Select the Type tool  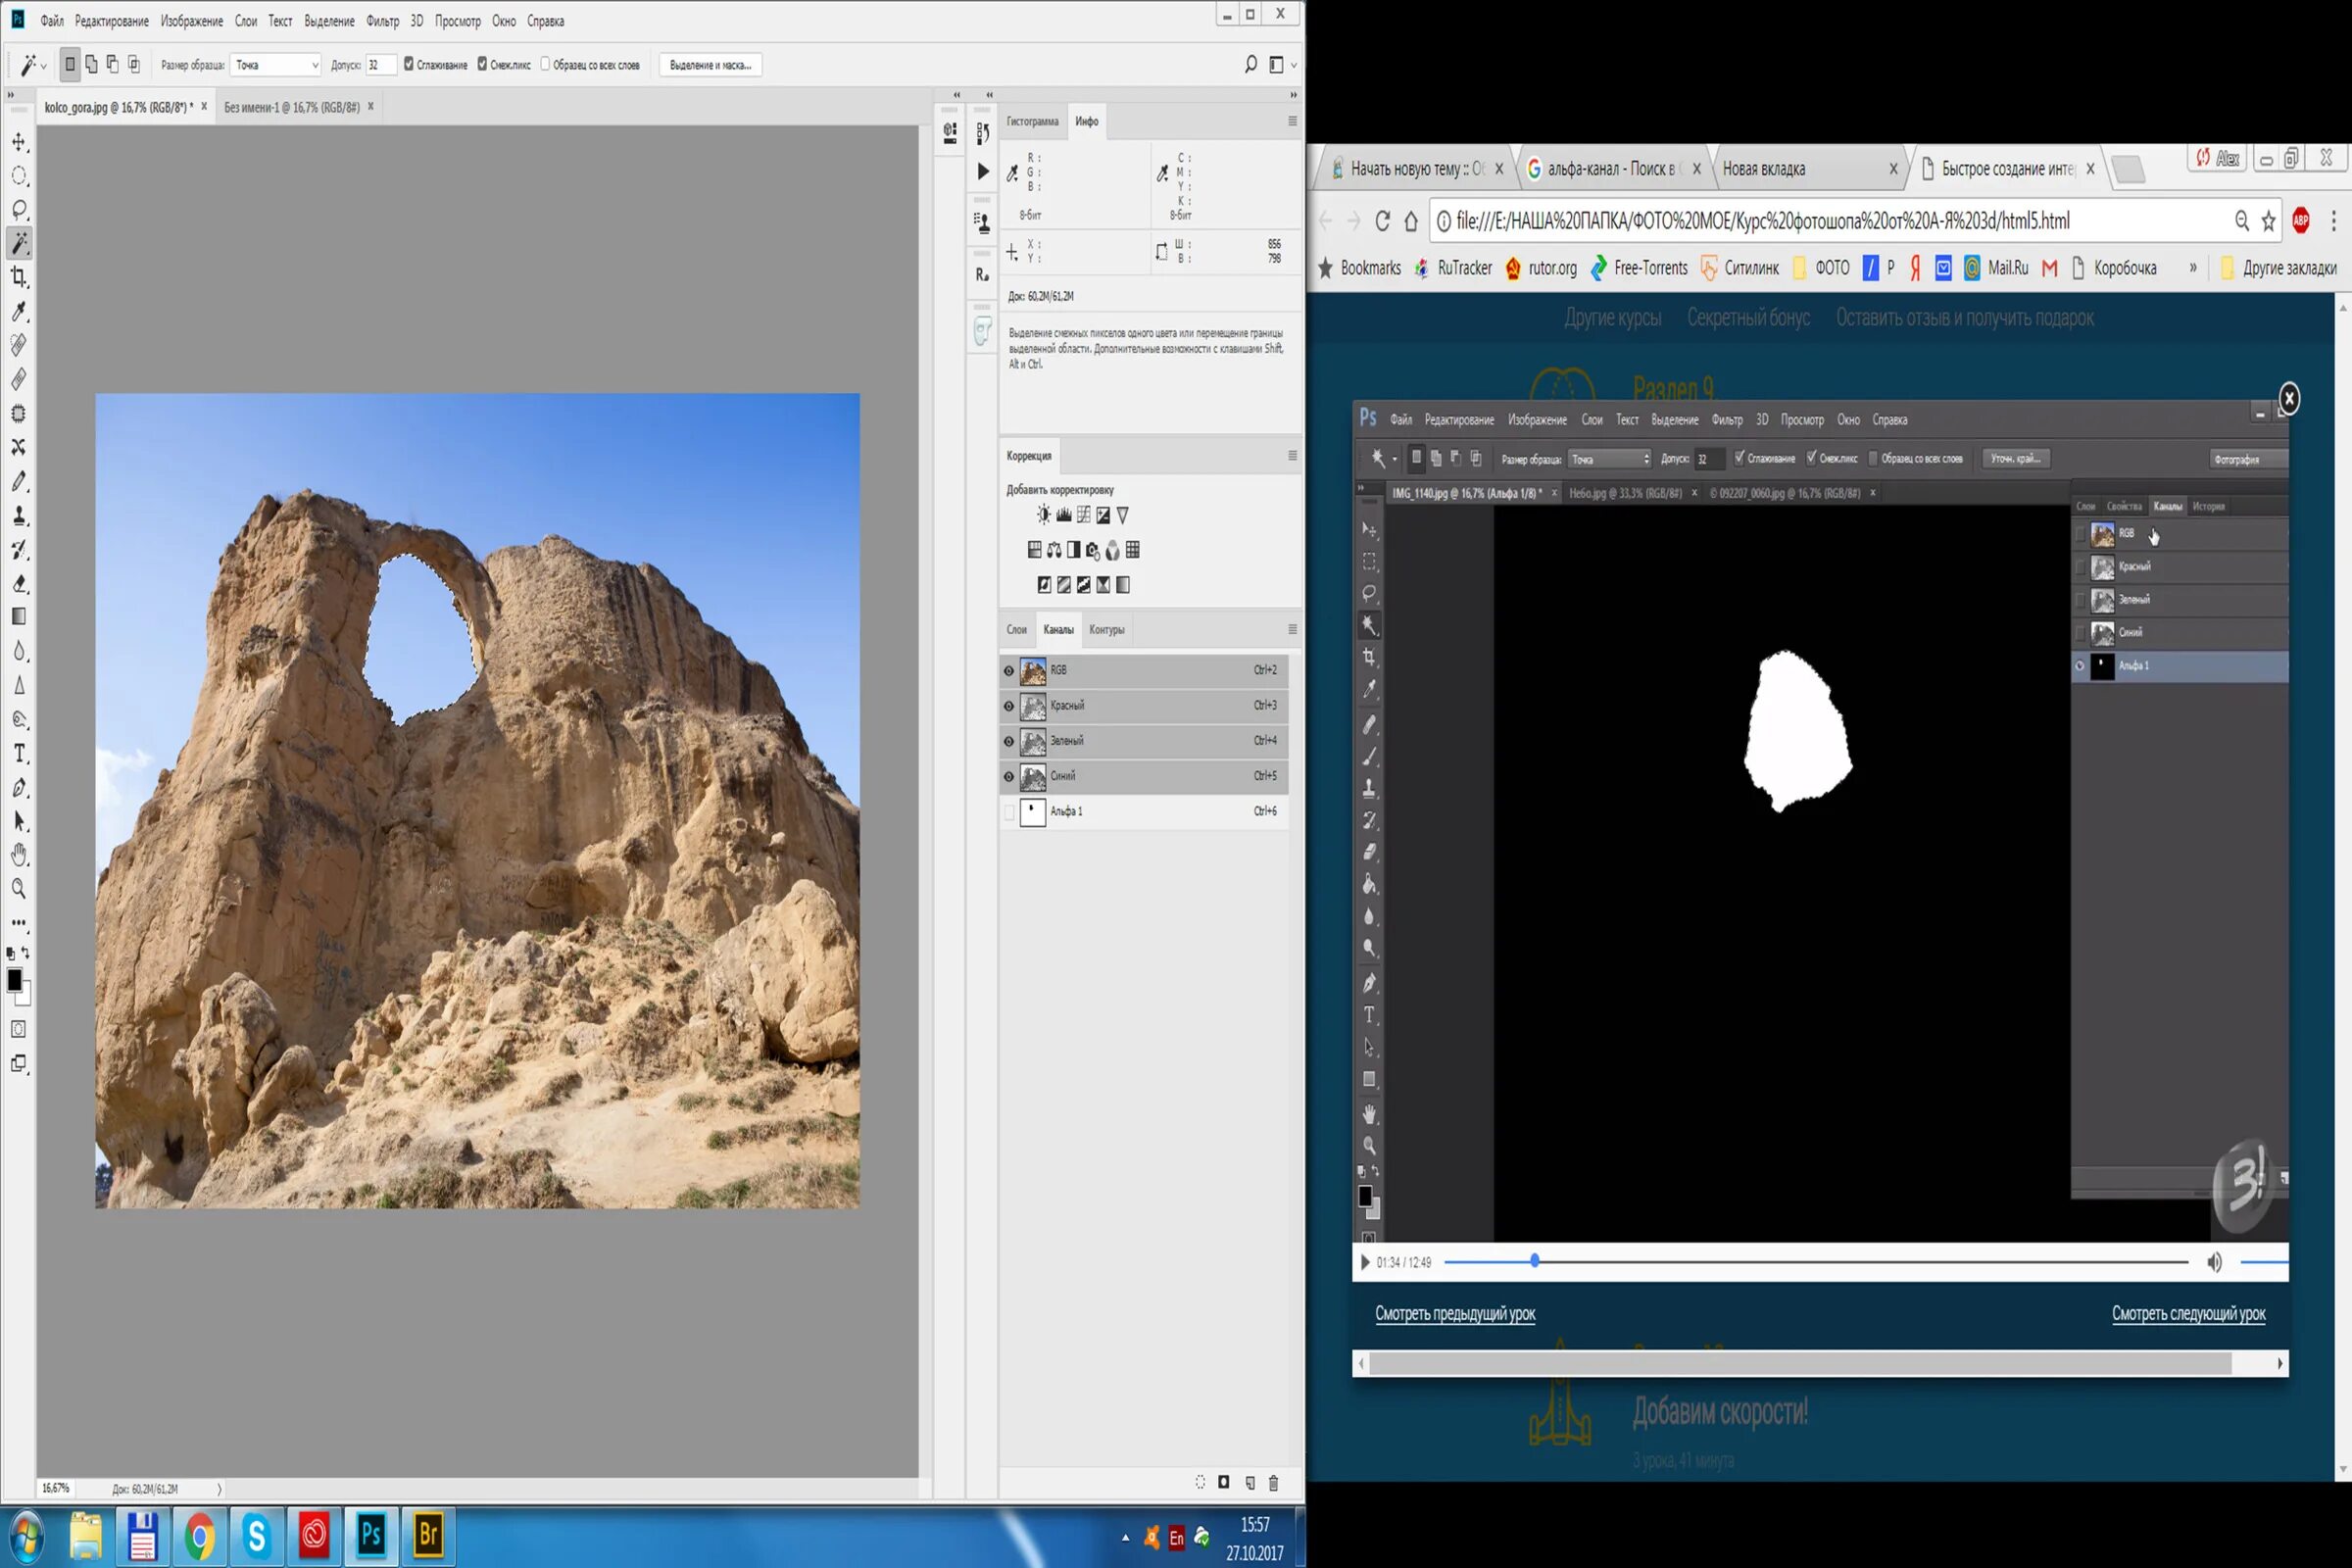point(19,753)
